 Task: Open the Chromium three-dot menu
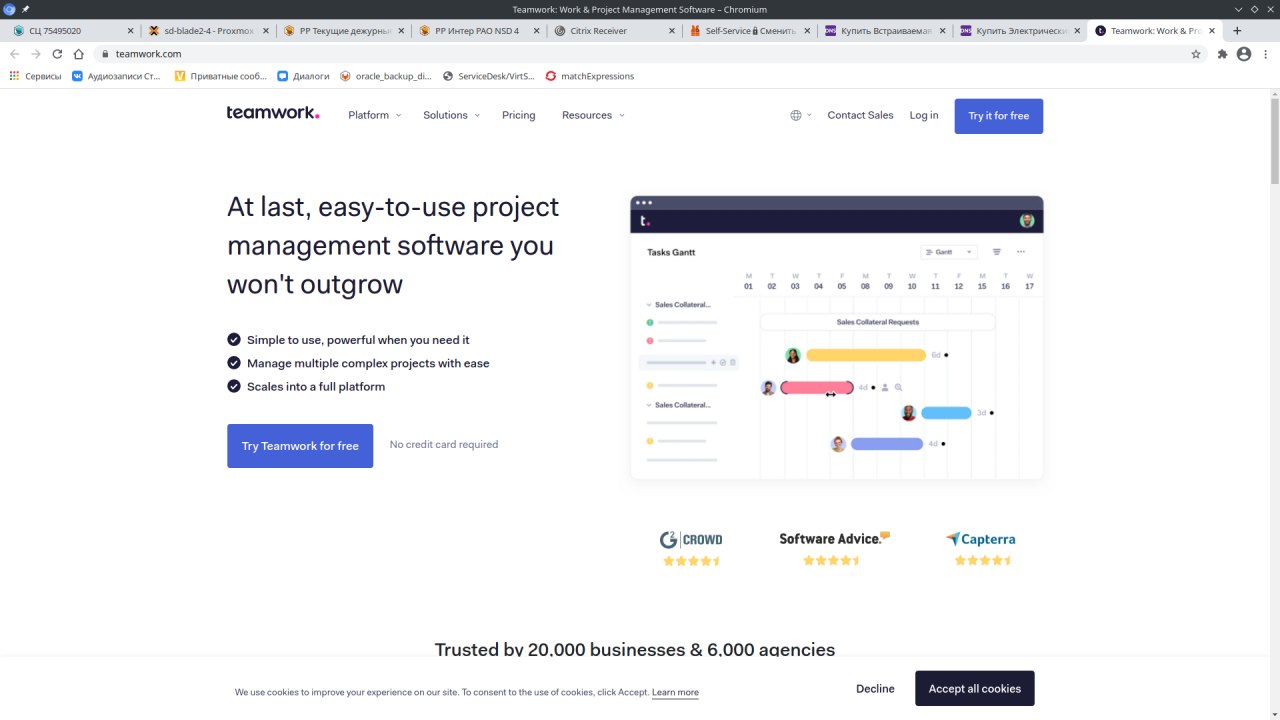click(x=1266, y=54)
